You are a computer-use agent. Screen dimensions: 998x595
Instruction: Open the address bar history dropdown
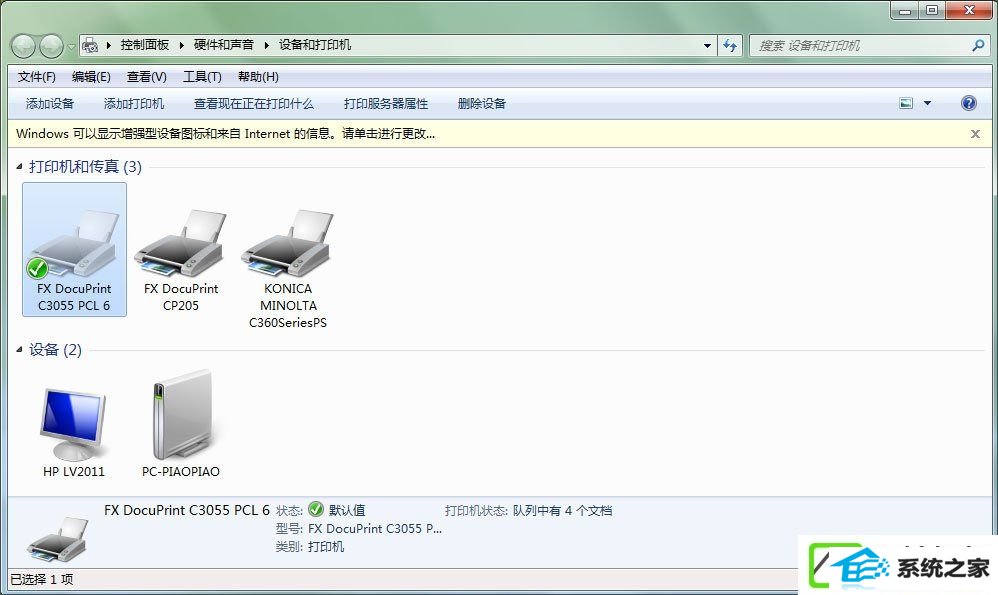coord(707,46)
